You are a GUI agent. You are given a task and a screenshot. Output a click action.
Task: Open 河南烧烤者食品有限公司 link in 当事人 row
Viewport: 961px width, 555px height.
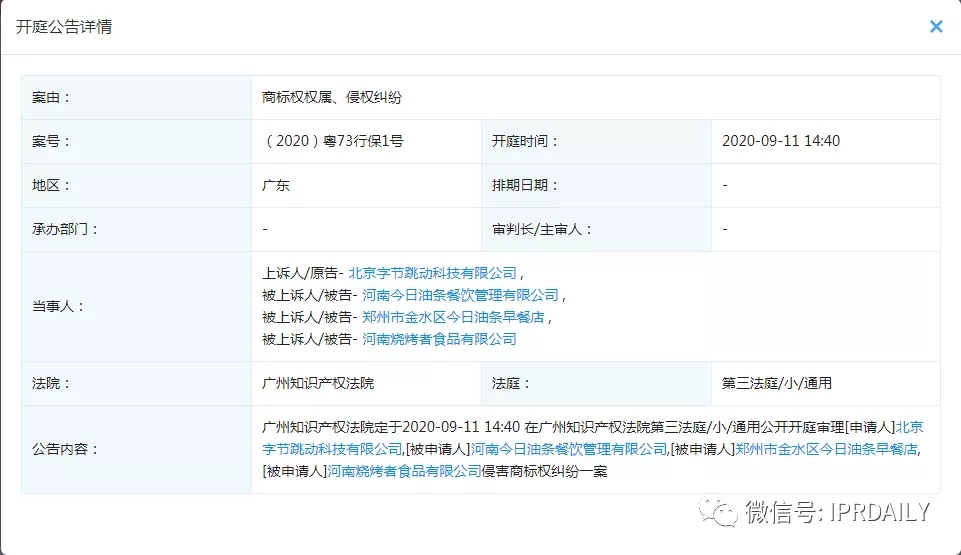coord(439,339)
